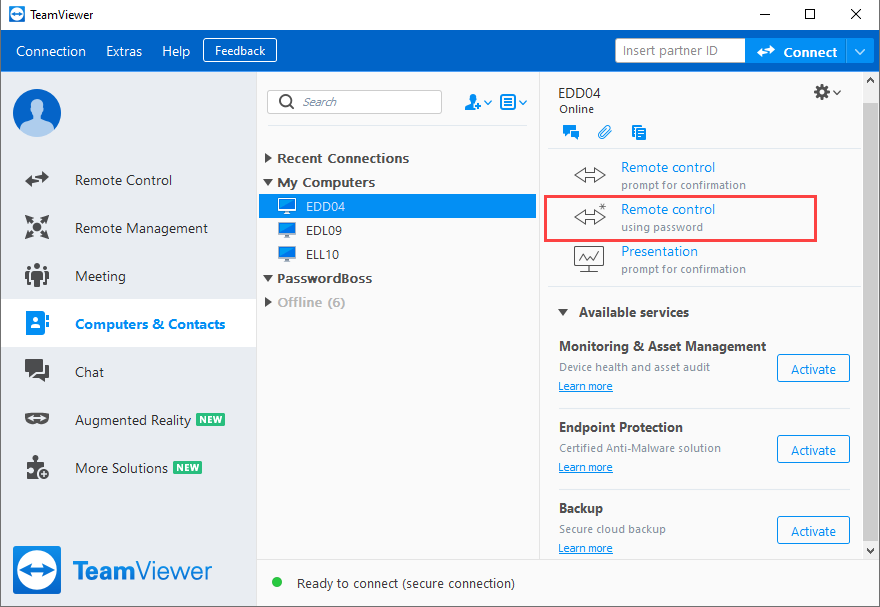
Task: Open the EDD04 settings gear menu
Action: point(827,92)
